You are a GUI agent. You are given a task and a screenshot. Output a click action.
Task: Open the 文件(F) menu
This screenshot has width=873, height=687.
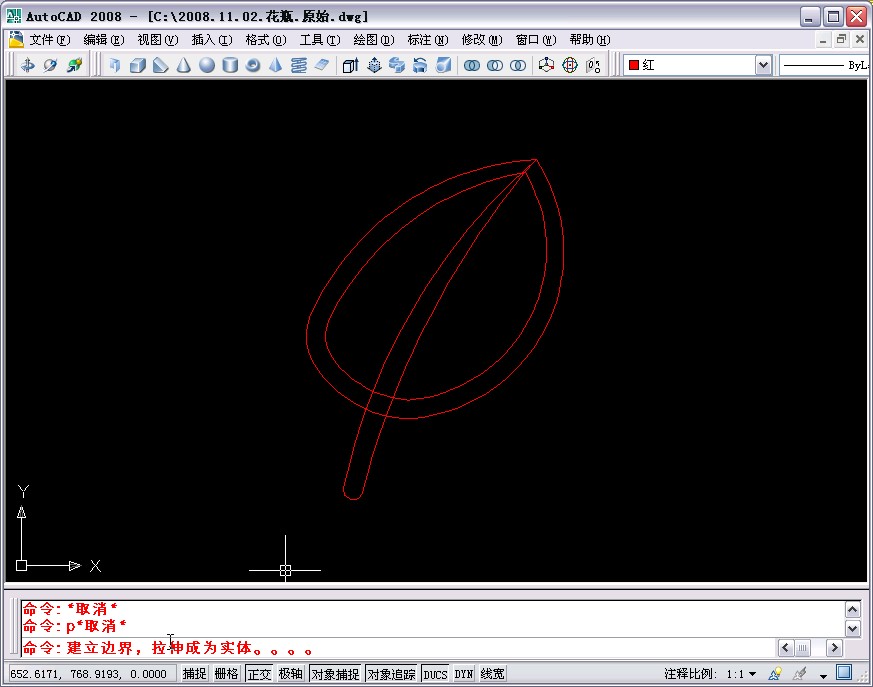(48, 40)
